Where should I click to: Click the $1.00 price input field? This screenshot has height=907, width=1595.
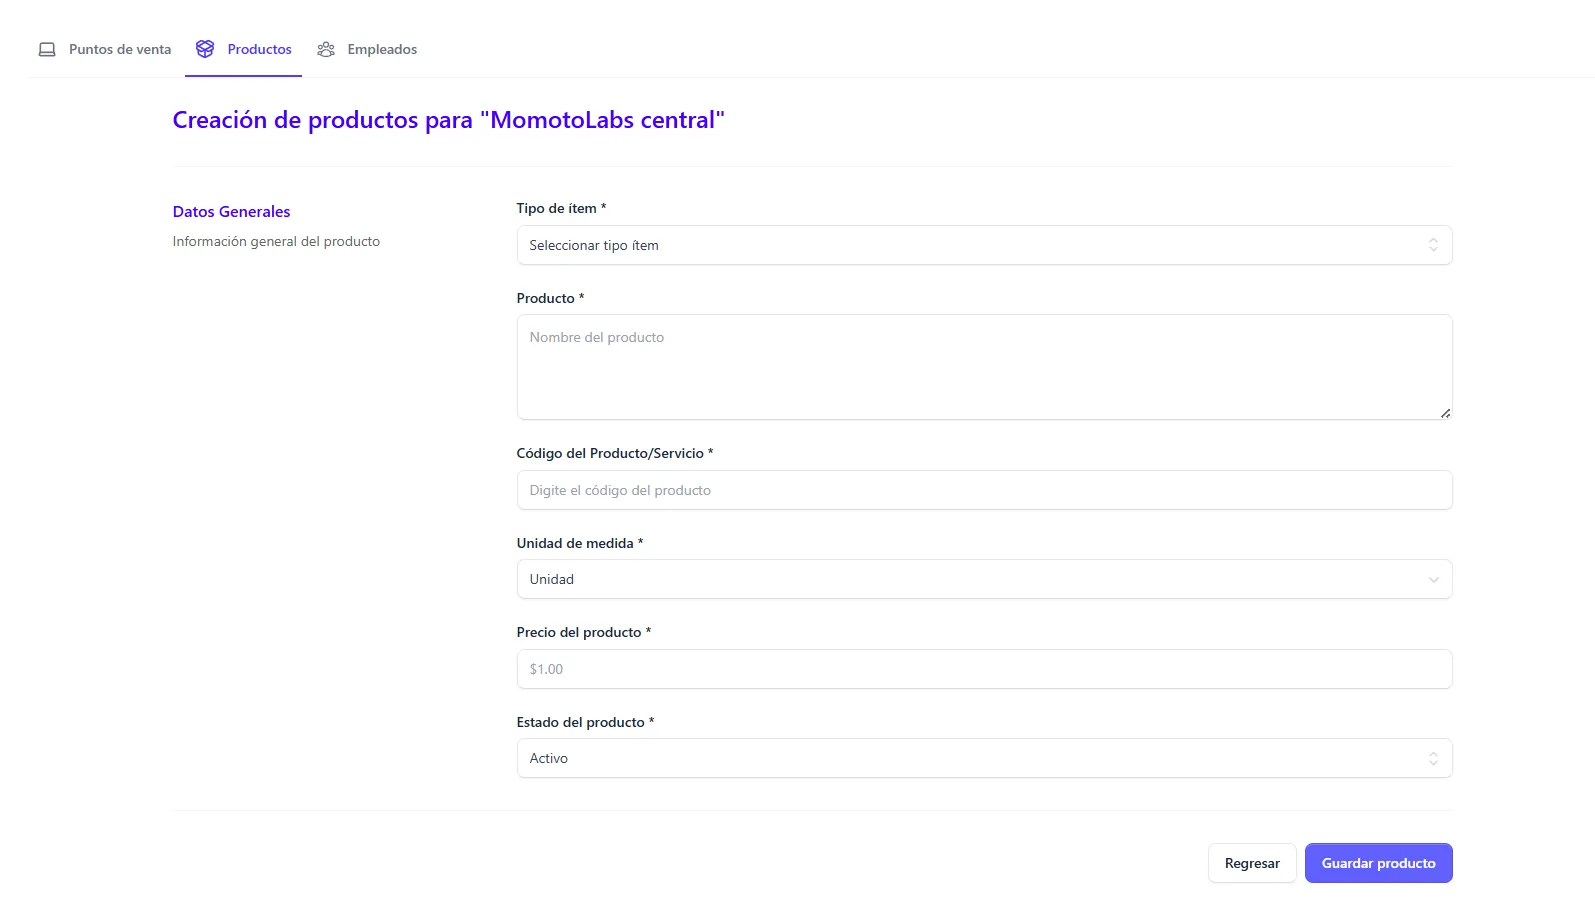coord(983,669)
